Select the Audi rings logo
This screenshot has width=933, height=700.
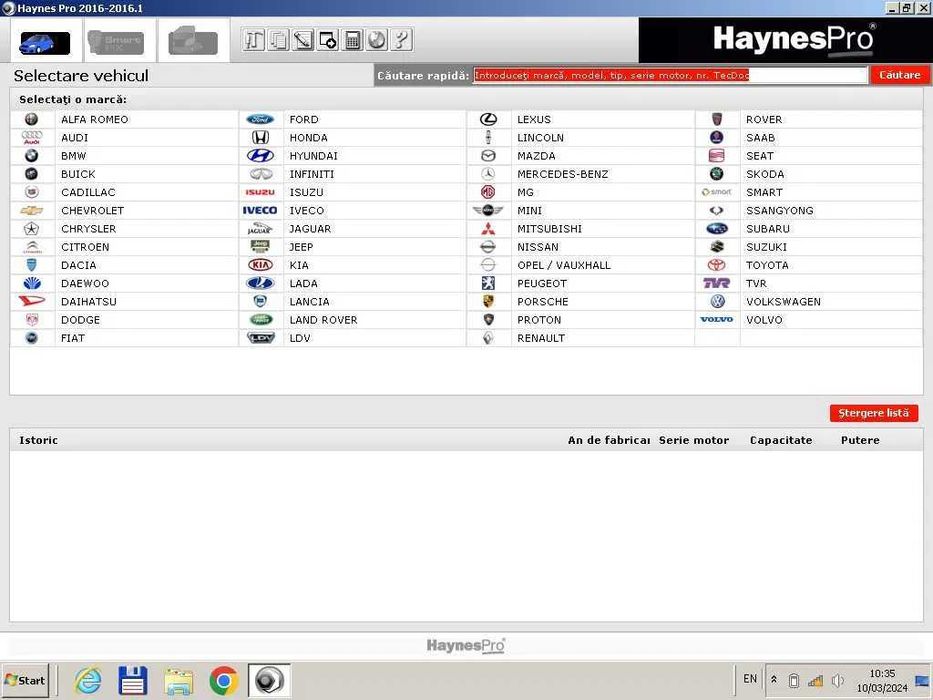(x=32, y=138)
